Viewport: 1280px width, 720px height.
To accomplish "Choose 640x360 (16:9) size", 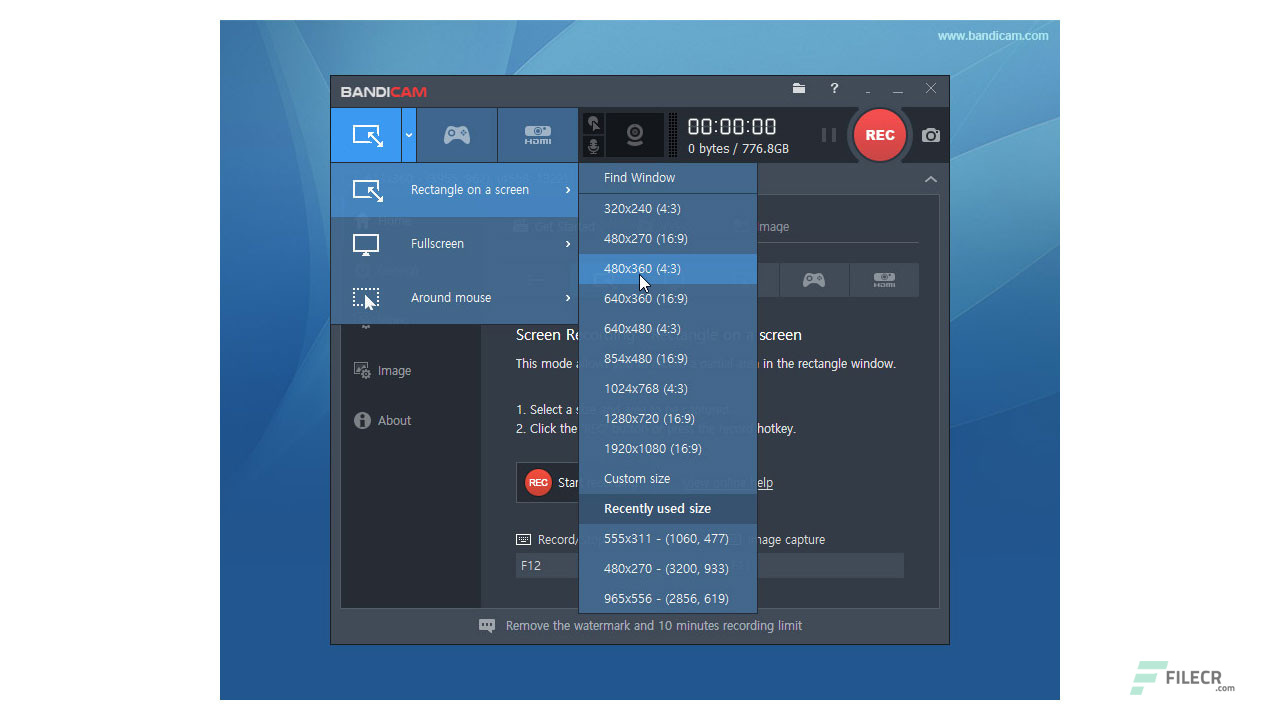I will (668, 299).
